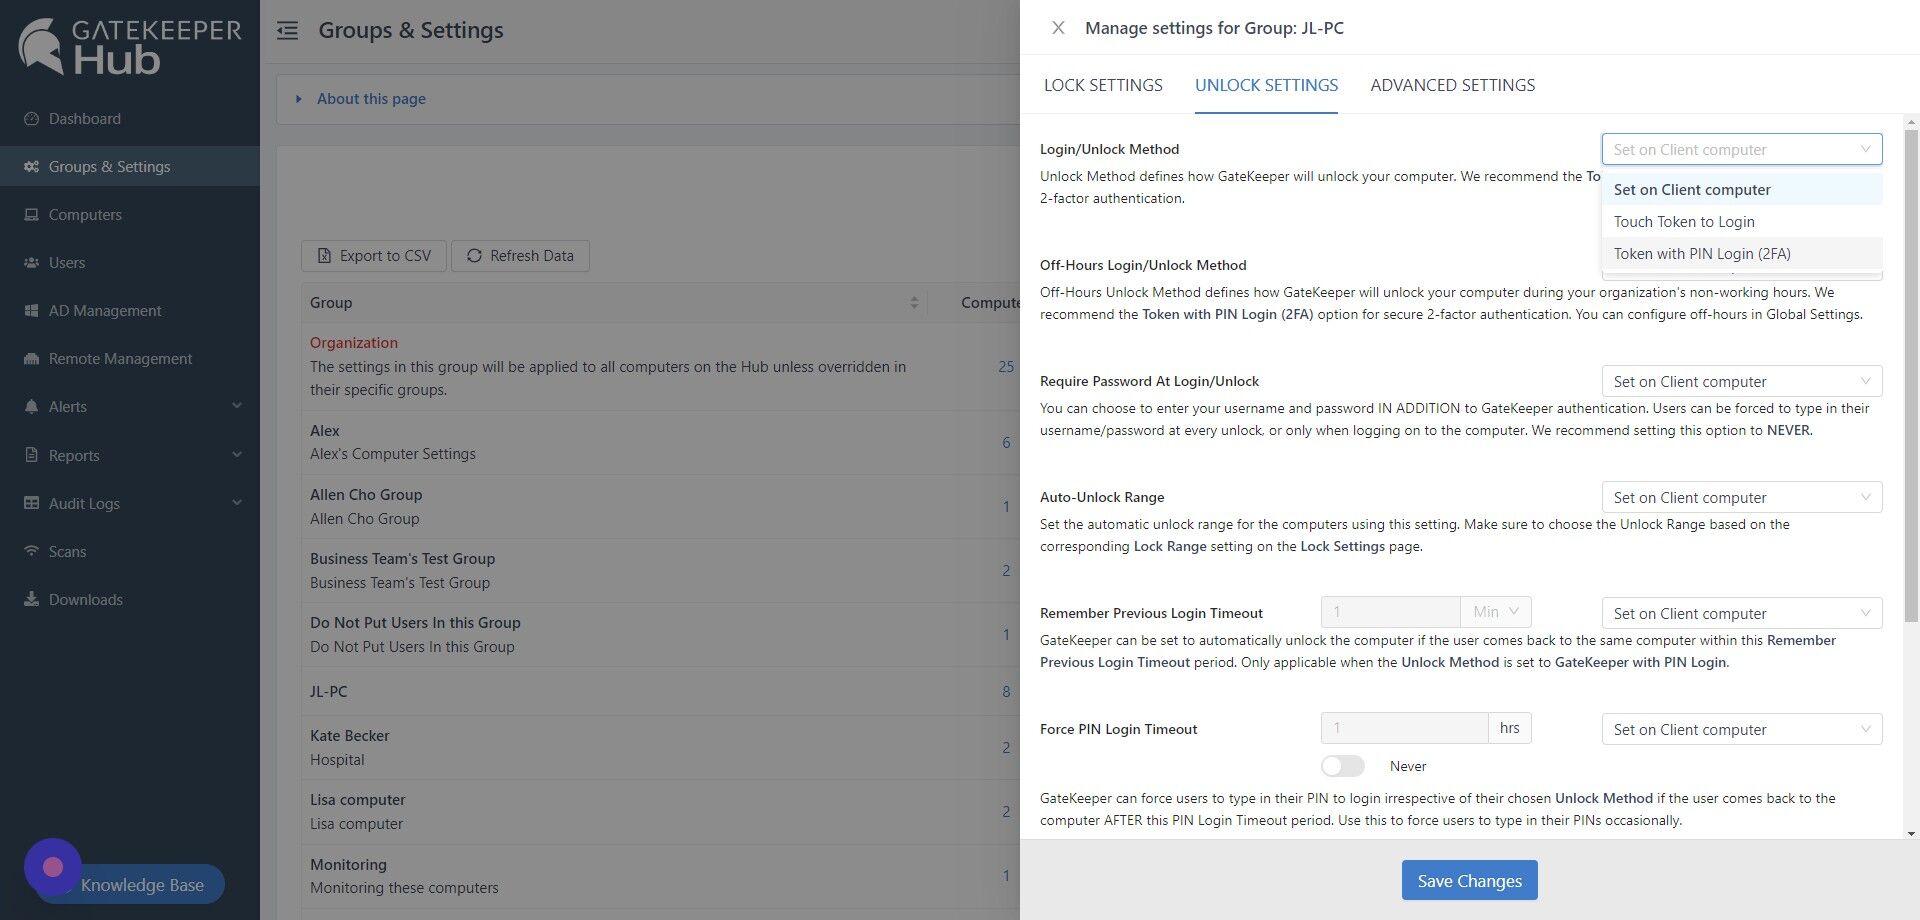Click the GateKeeper Hub logo
Viewport: 1920px width, 920px height.
[x=130, y=47]
